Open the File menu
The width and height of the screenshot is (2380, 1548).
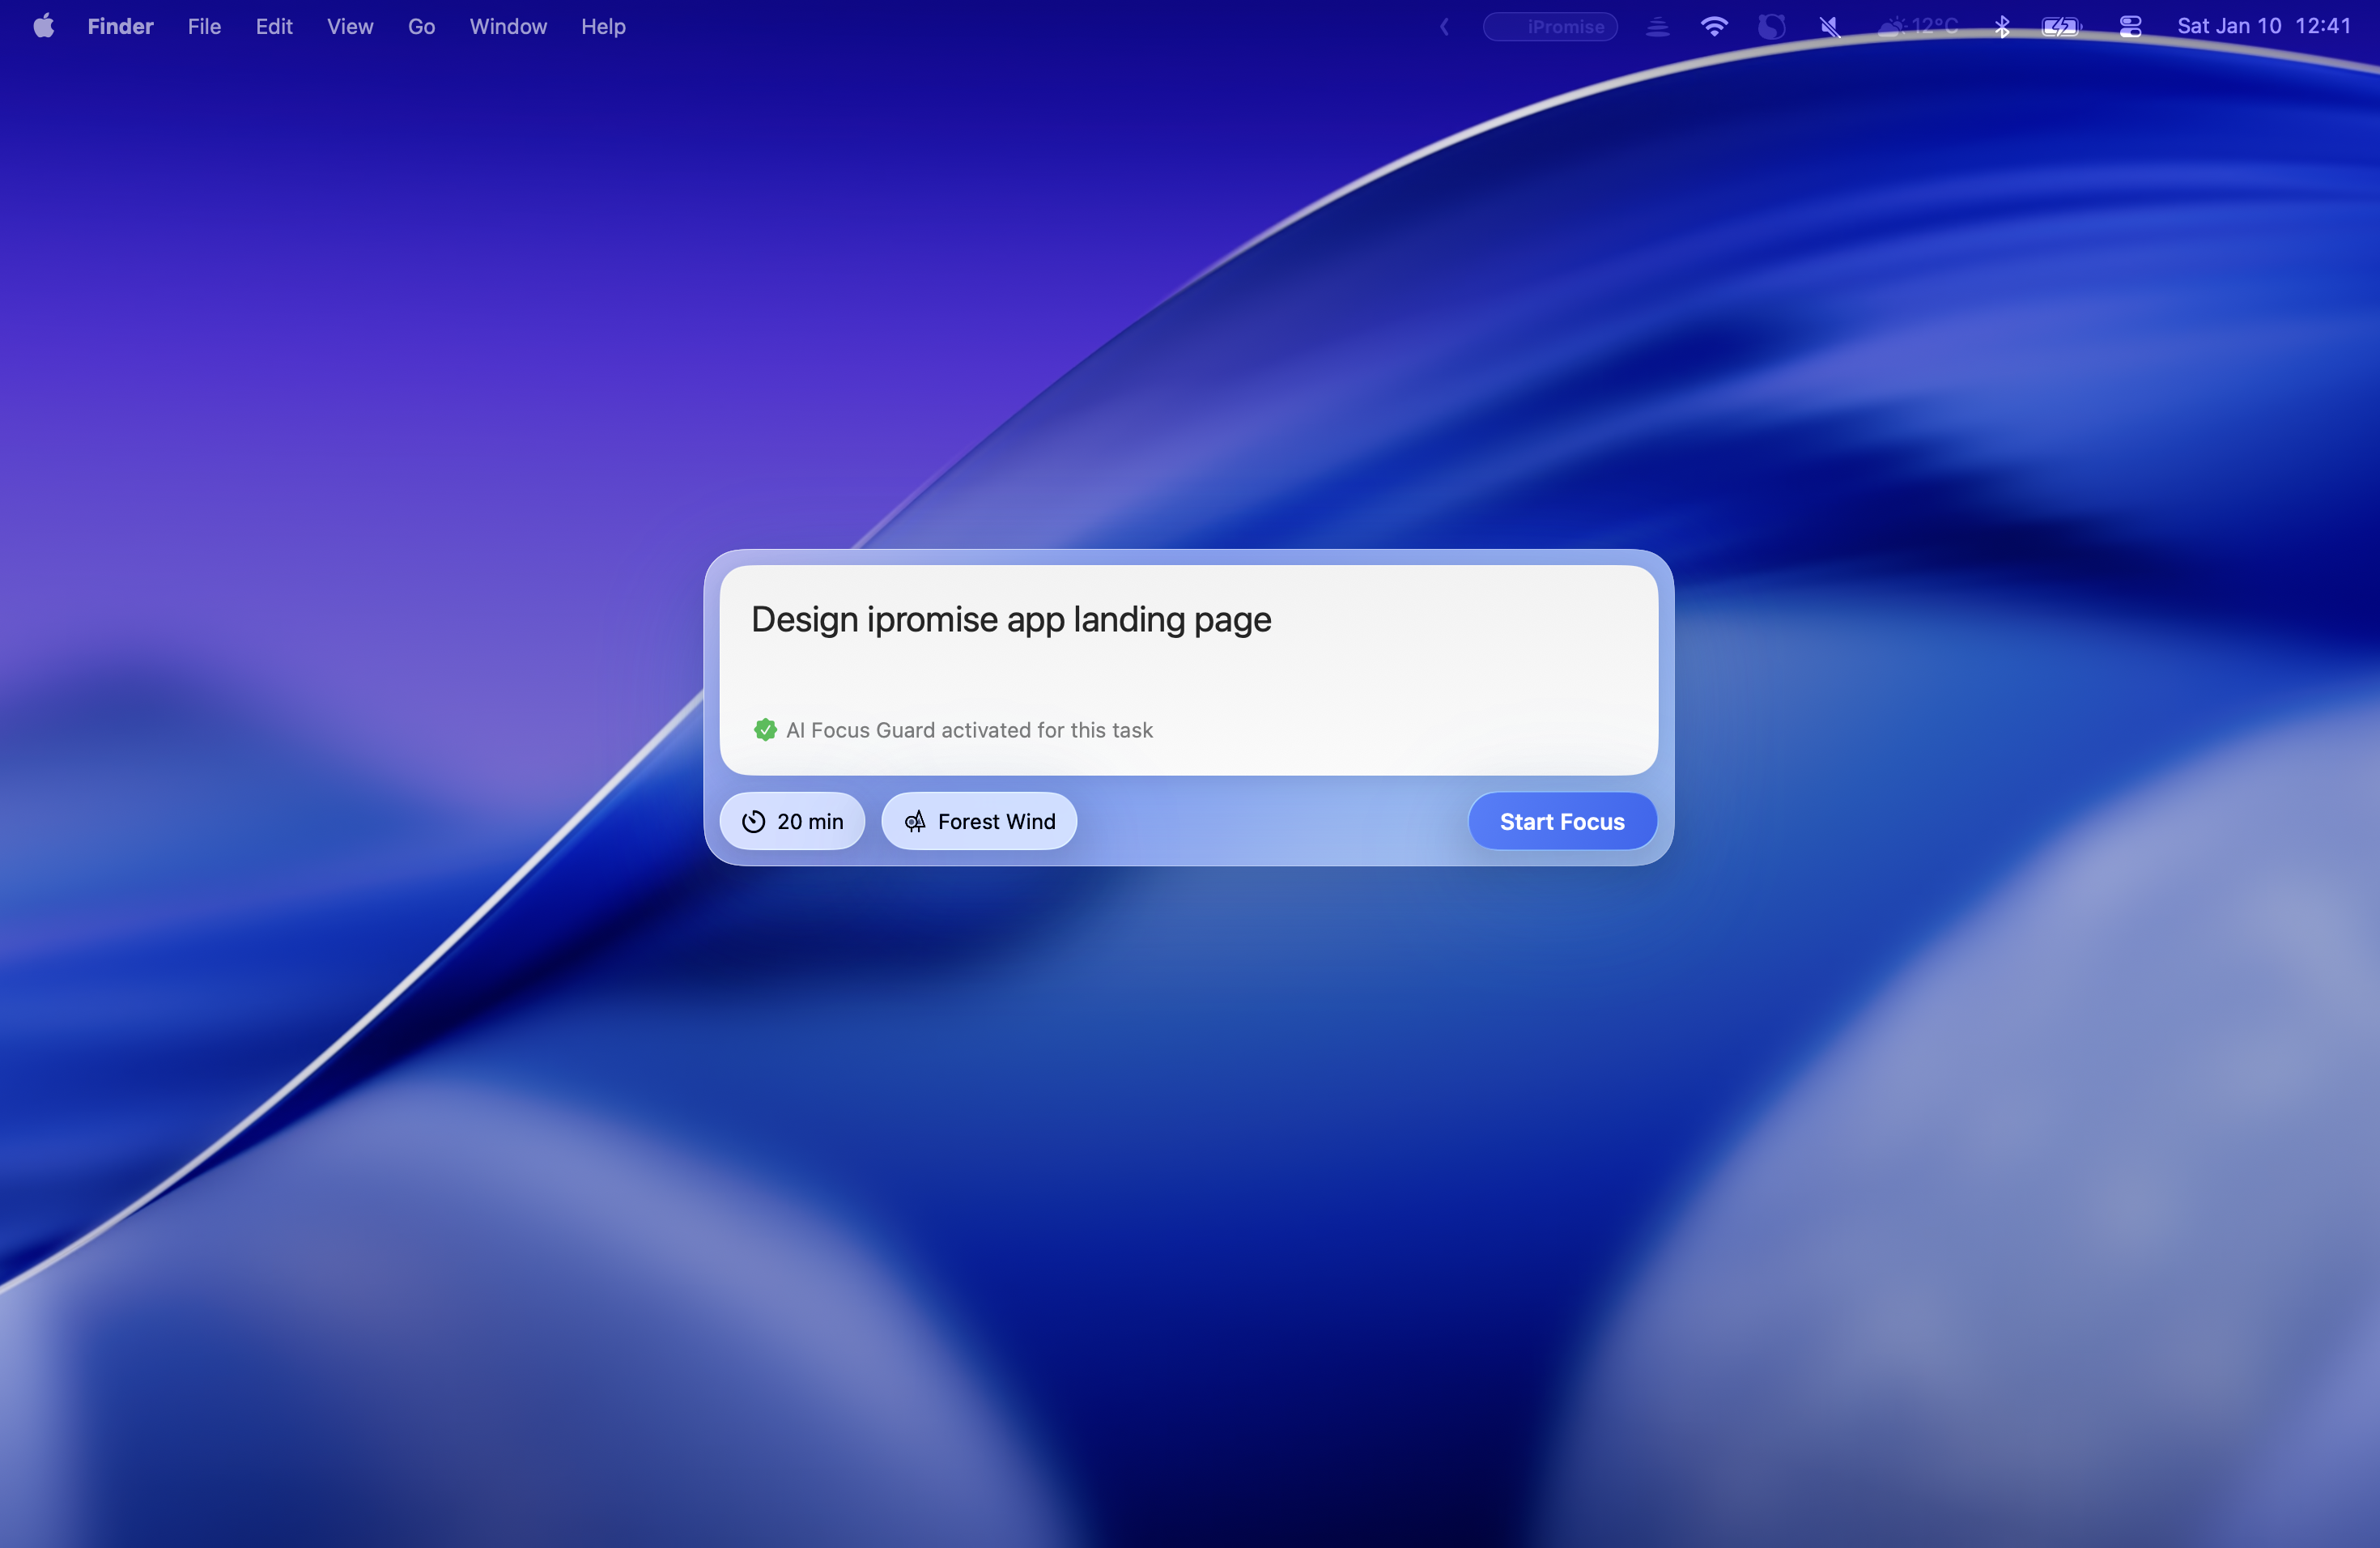pos(204,27)
